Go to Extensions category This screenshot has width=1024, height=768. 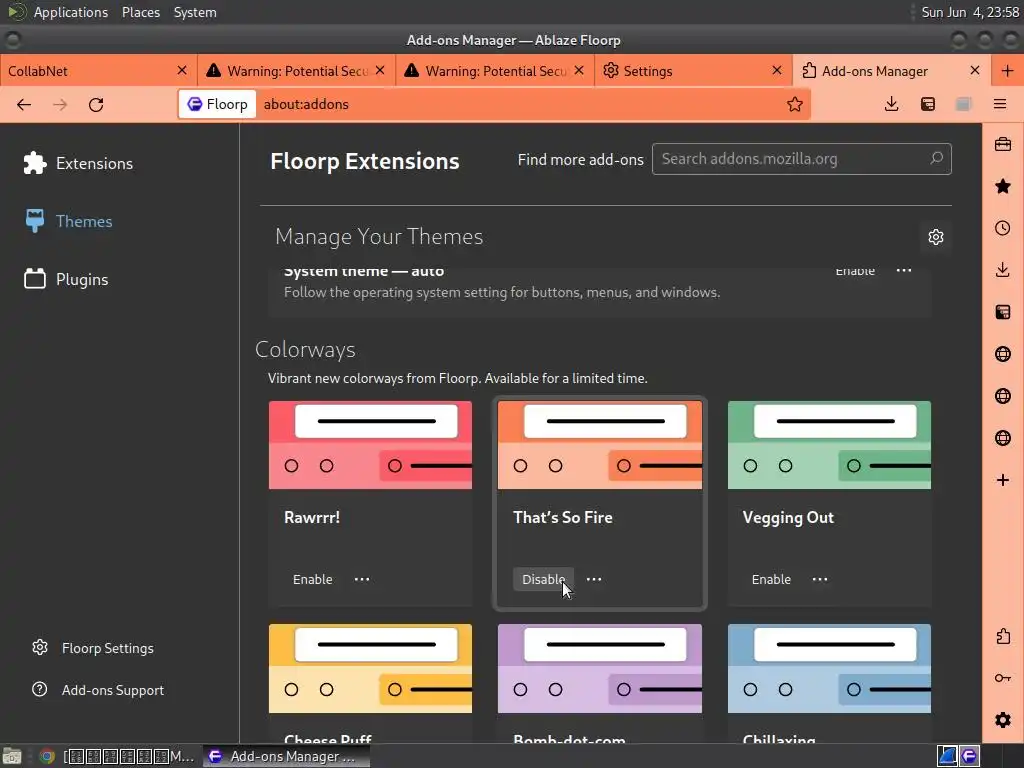[x=78, y=163]
